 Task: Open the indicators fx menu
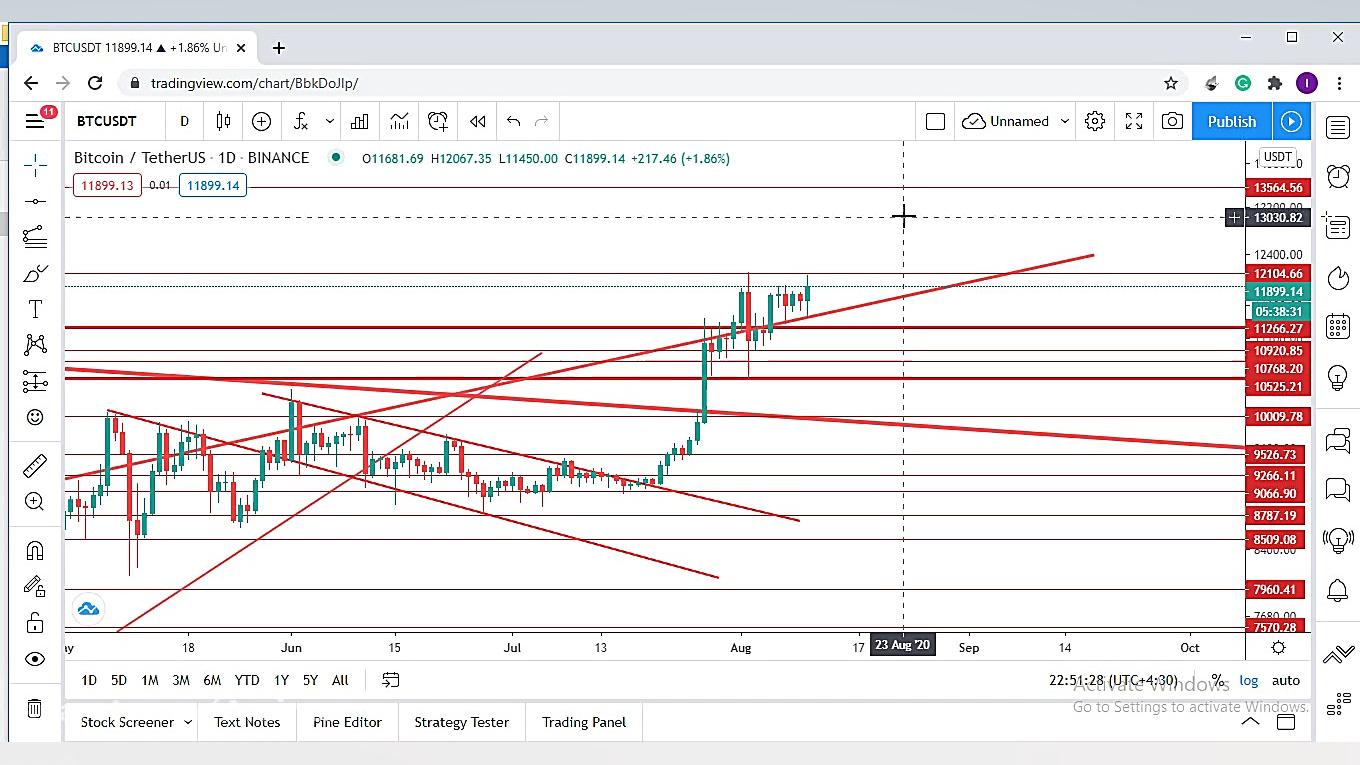coord(300,121)
